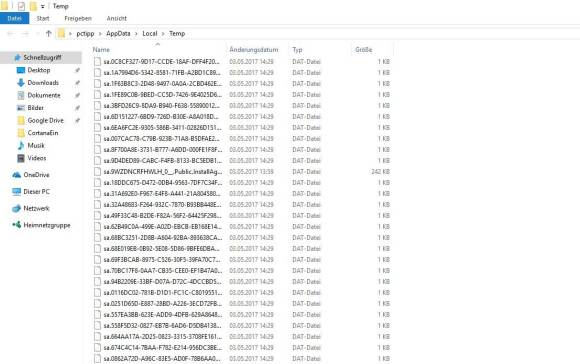Select file sa.1FE89C0B-9BED-CC5D

(163, 95)
